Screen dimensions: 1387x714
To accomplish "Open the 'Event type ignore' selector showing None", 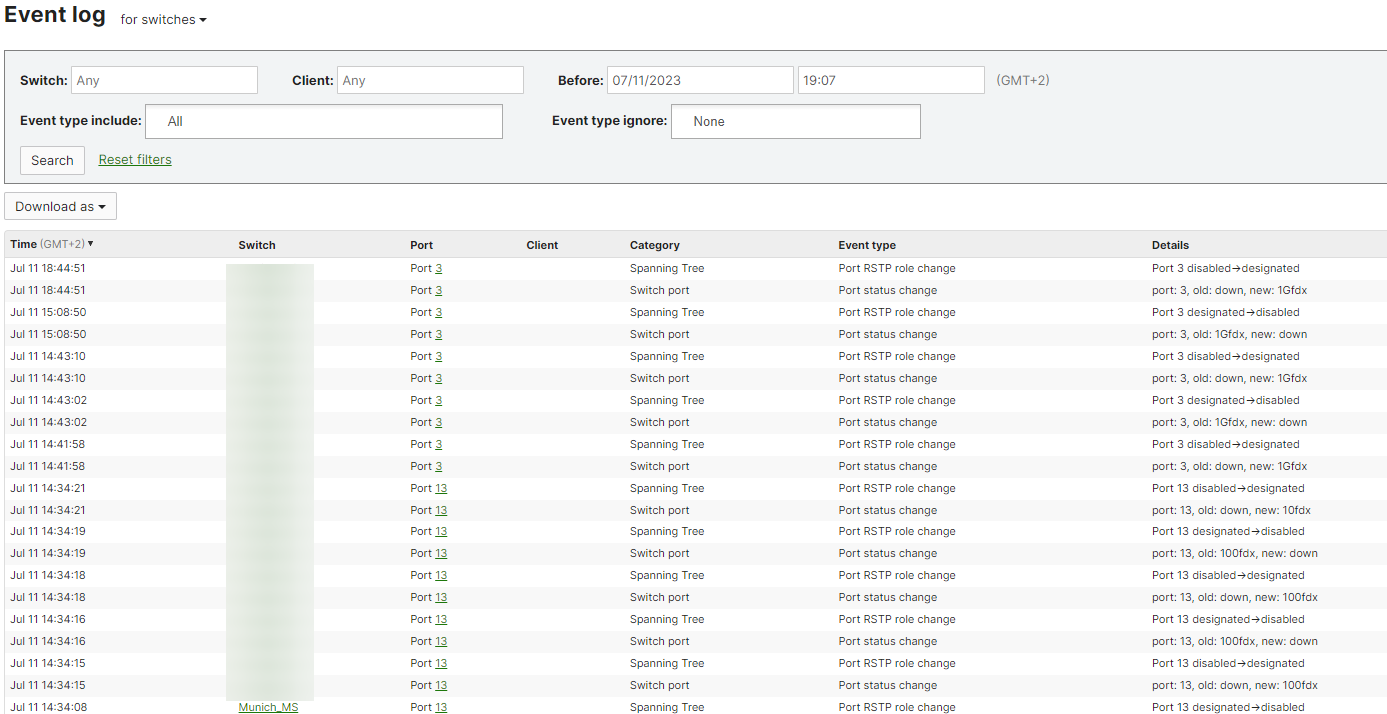I will [x=795, y=121].
